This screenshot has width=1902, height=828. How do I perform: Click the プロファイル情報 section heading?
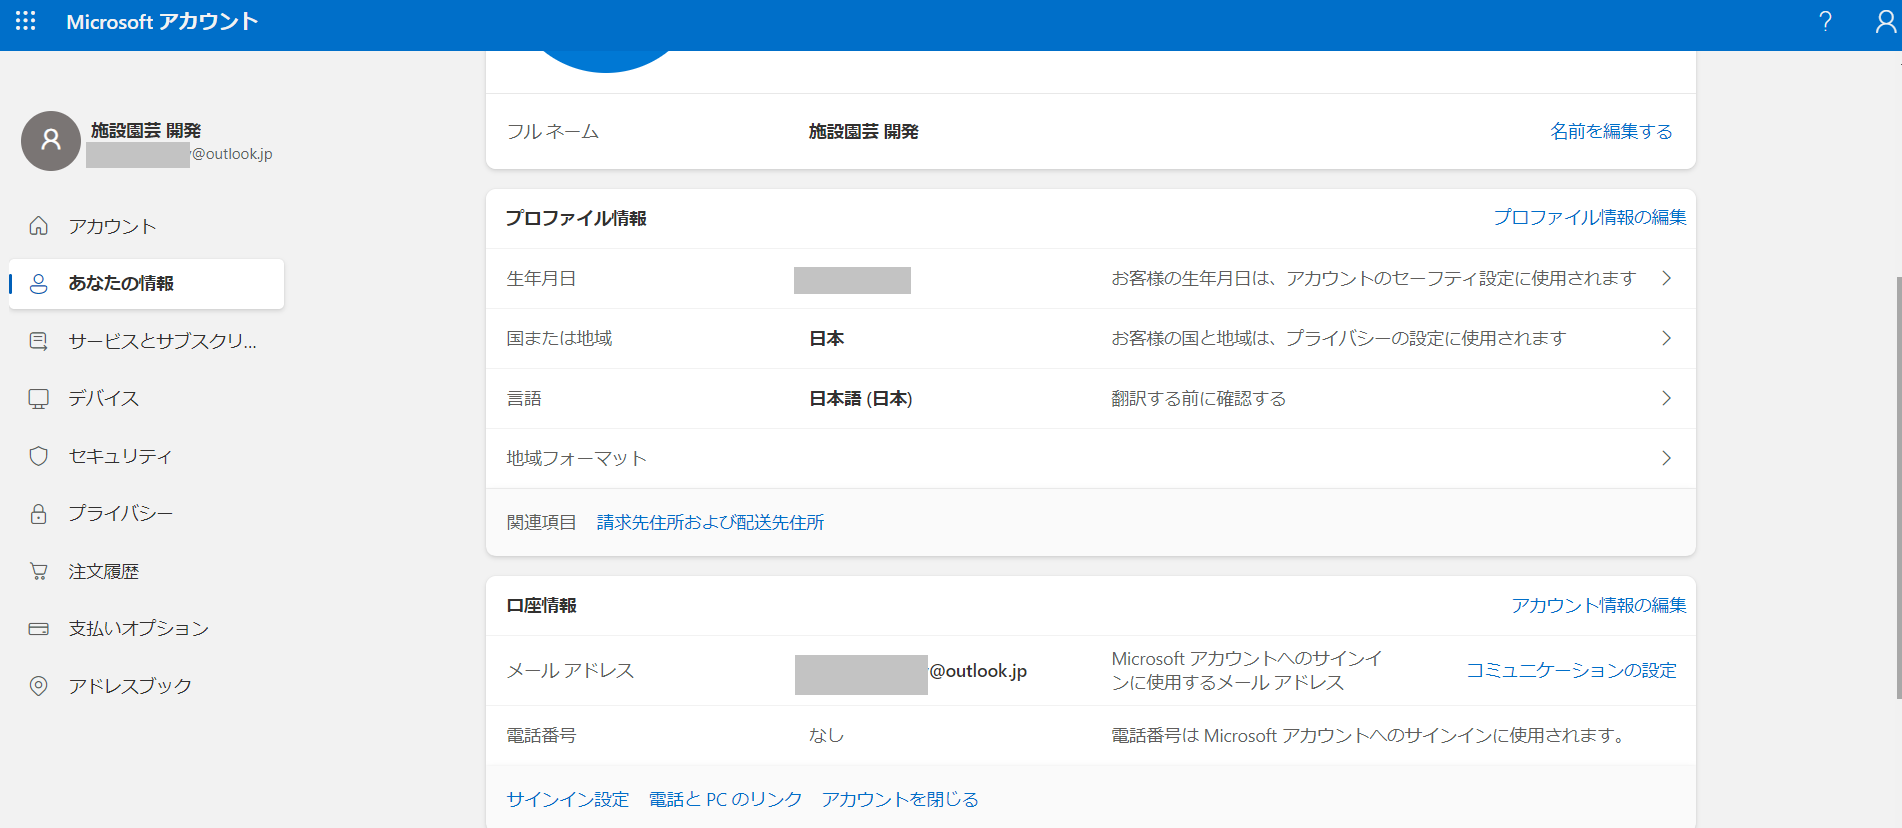pos(576,218)
